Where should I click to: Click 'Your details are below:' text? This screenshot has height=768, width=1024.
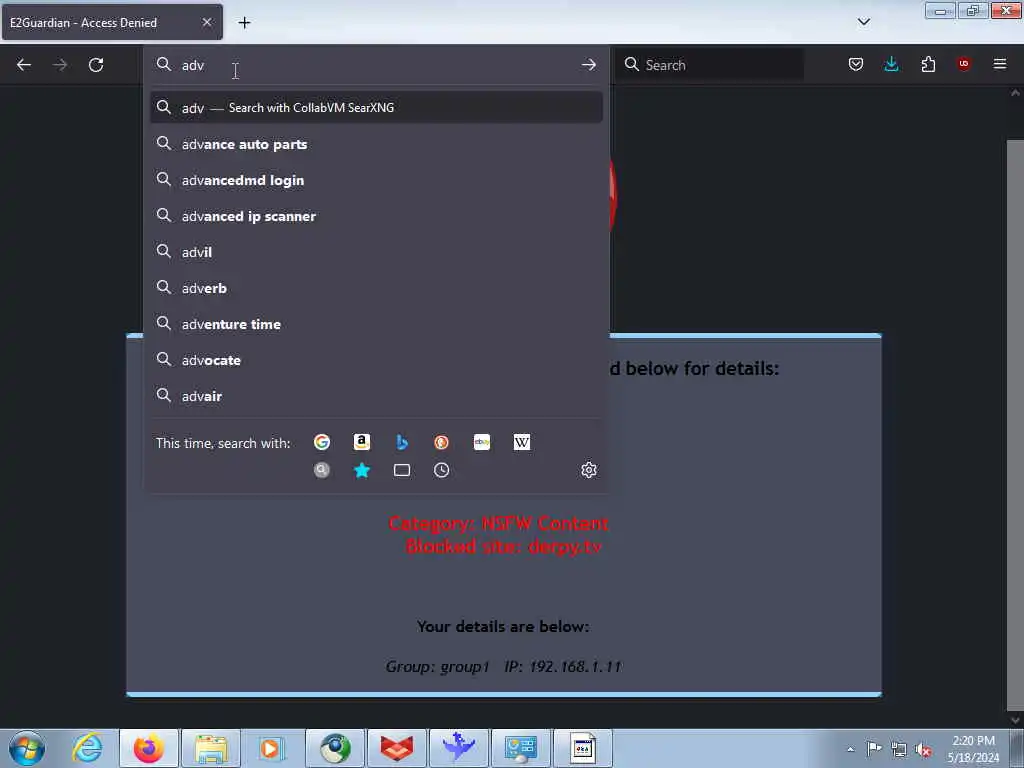(503, 626)
